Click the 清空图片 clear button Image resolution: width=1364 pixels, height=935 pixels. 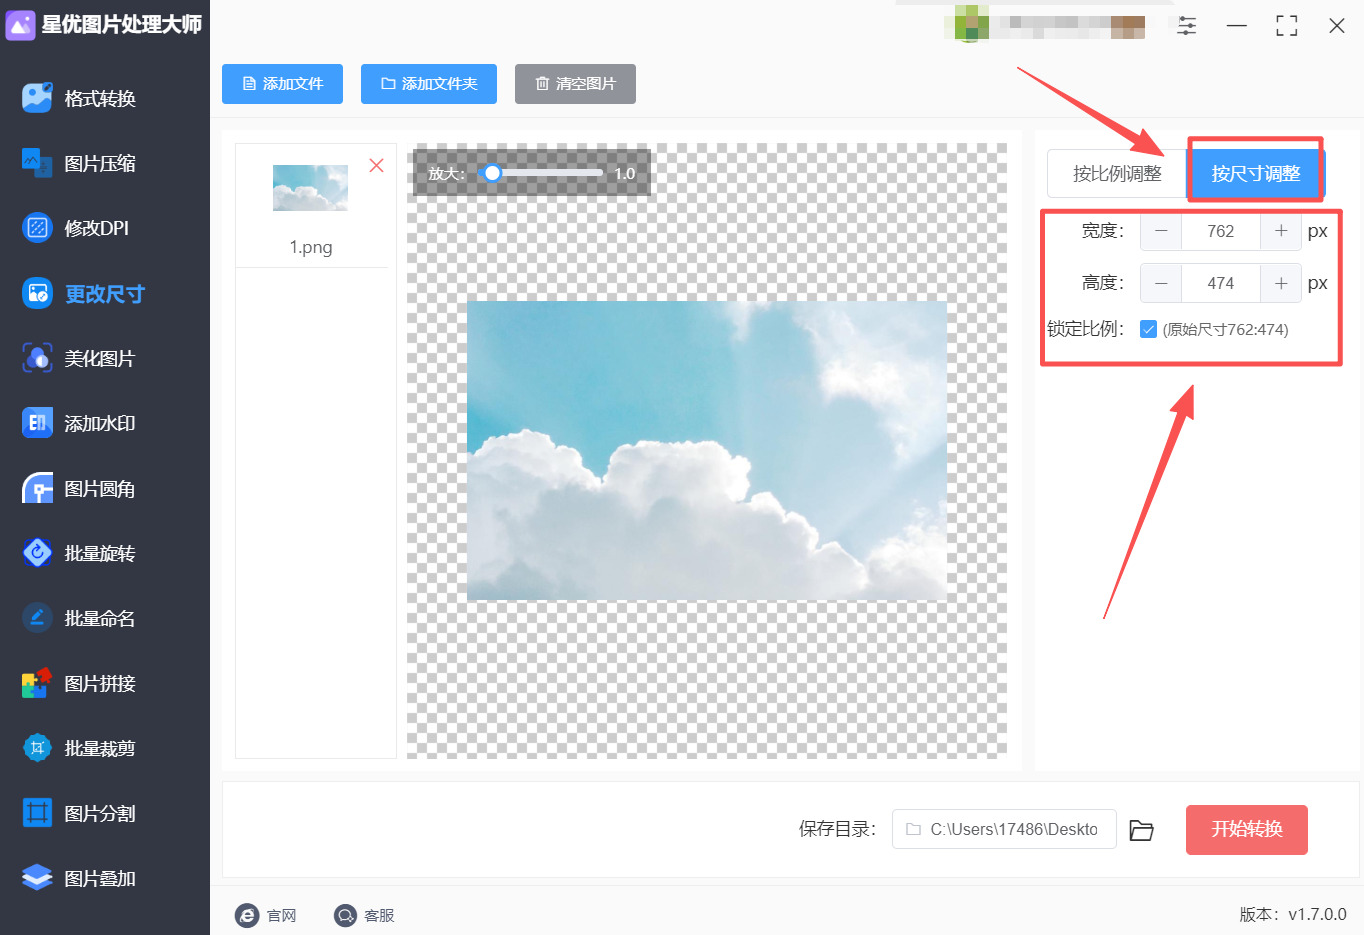575,84
